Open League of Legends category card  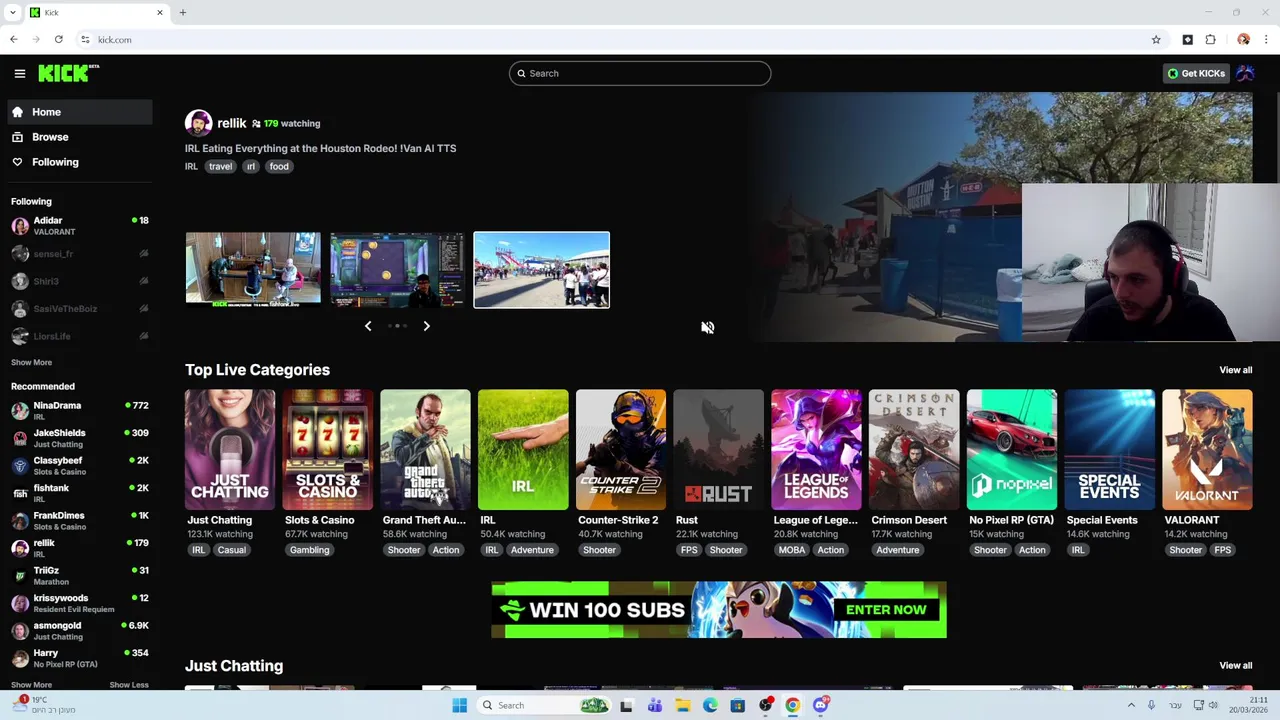(x=816, y=450)
